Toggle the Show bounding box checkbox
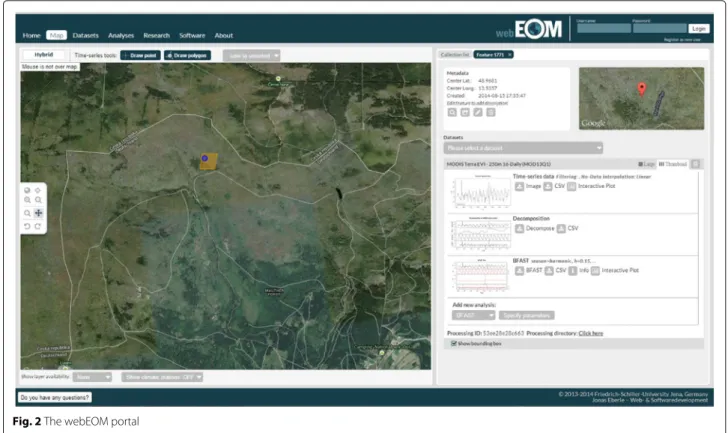Image resolution: width=728 pixels, height=433 pixels. [454, 343]
